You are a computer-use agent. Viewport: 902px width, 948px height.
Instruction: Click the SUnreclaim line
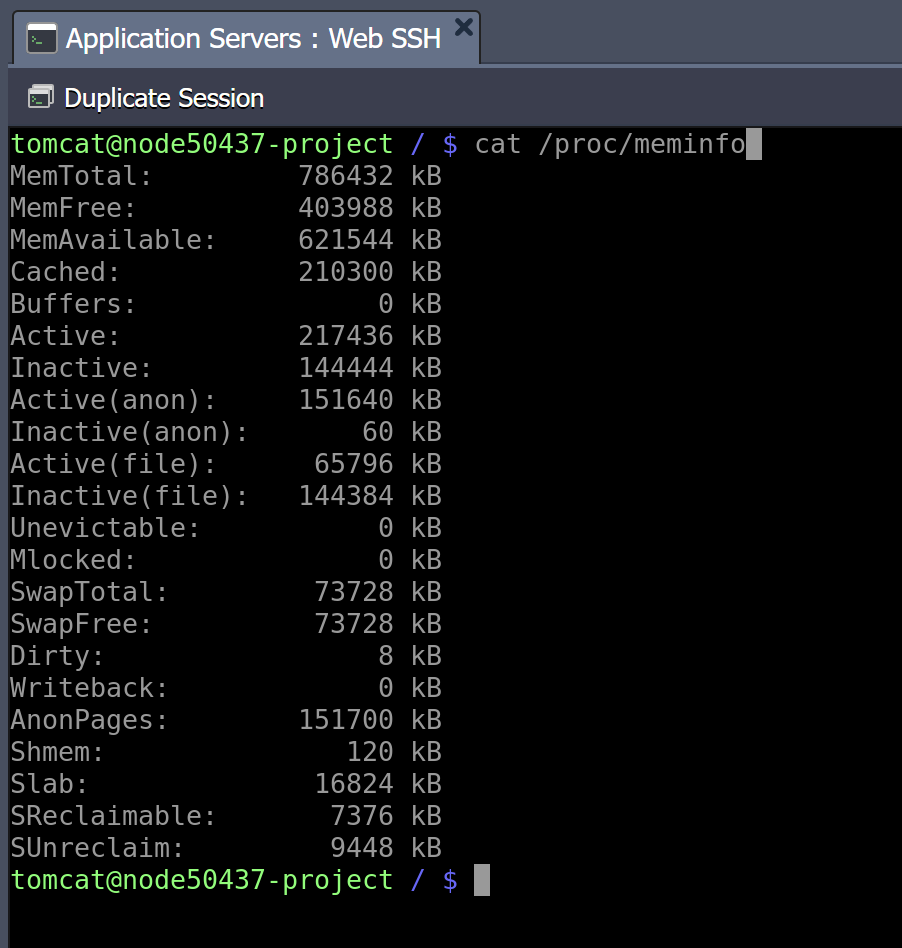pyautogui.click(x=226, y=848)
